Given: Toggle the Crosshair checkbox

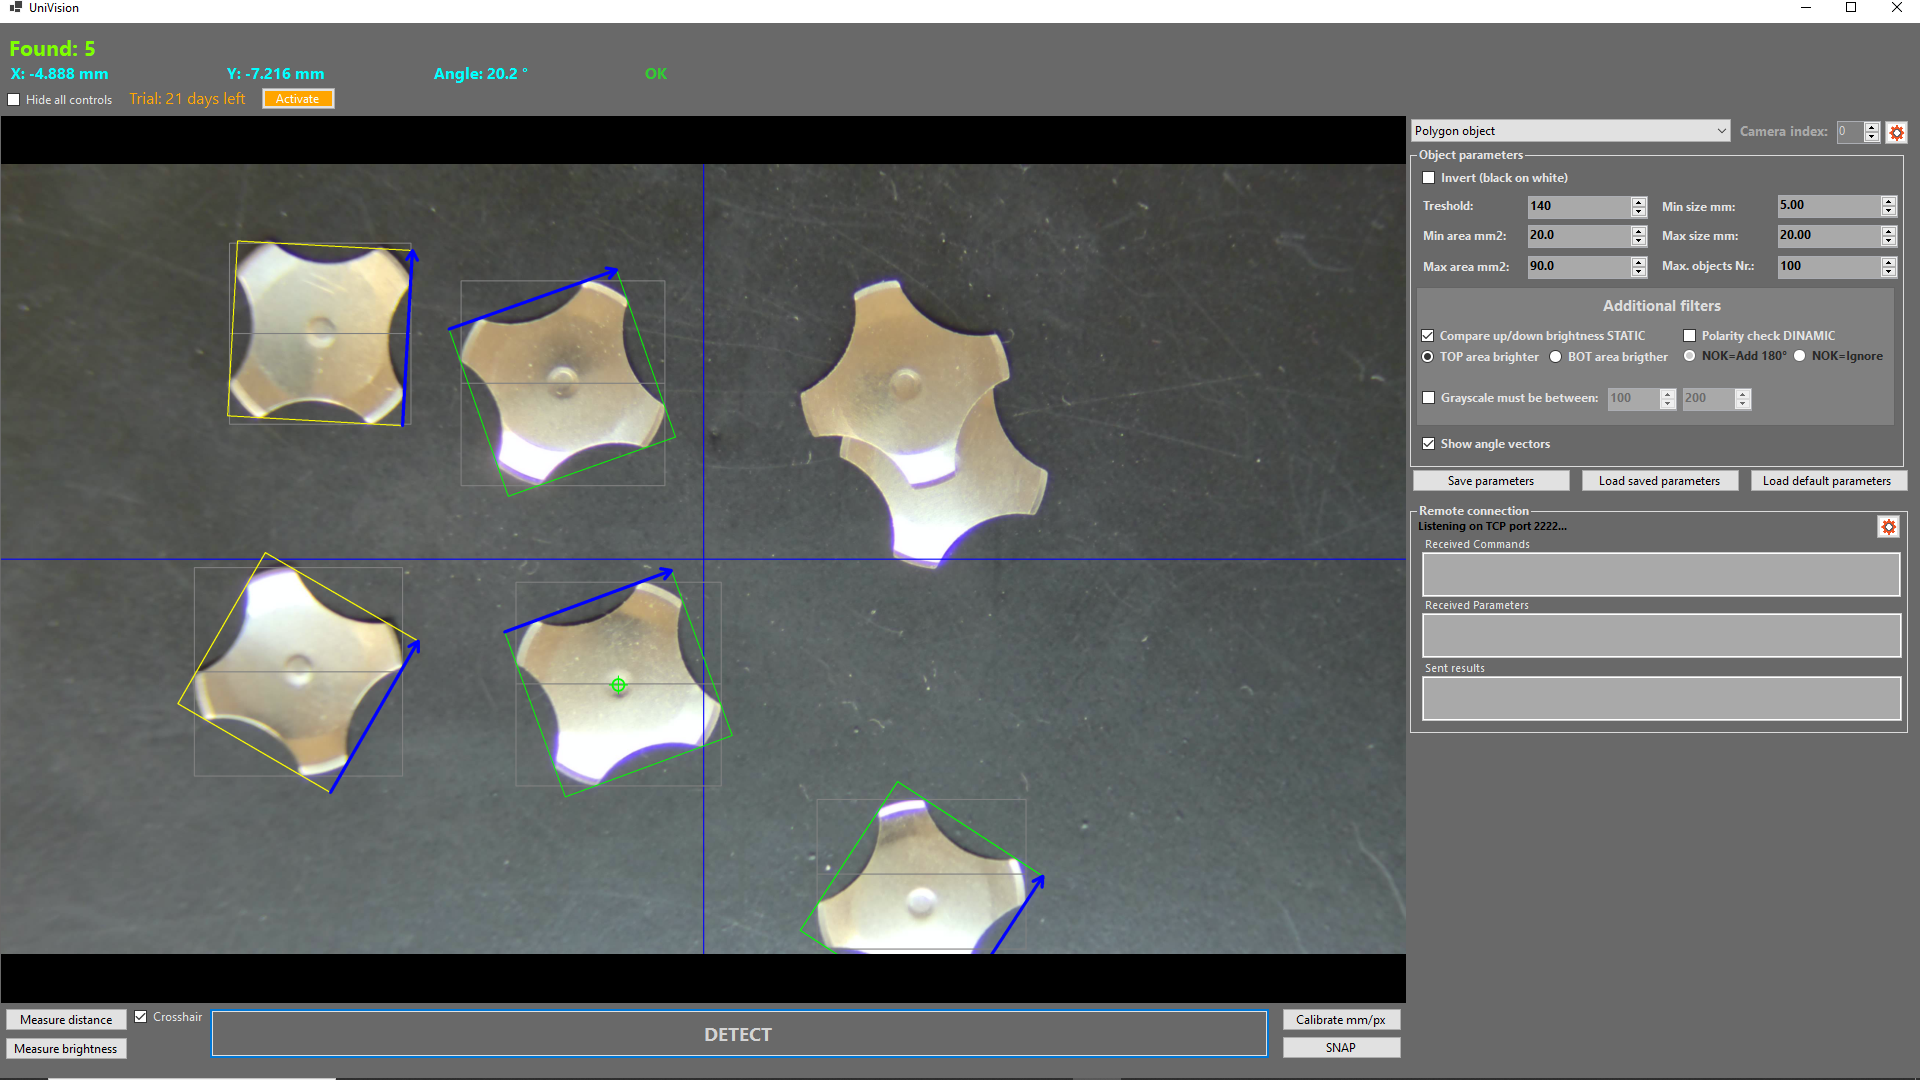Looking at the screenshot, I should pos(141,1017).
